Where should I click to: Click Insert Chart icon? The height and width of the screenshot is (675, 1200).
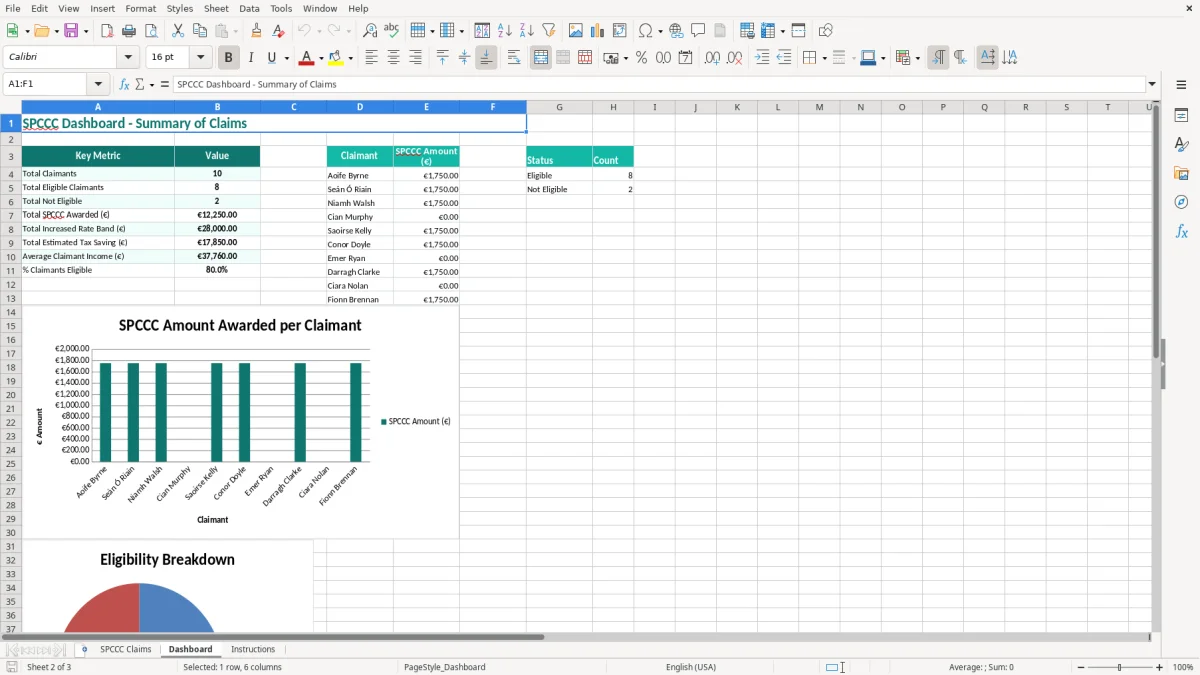coord(598,31)
